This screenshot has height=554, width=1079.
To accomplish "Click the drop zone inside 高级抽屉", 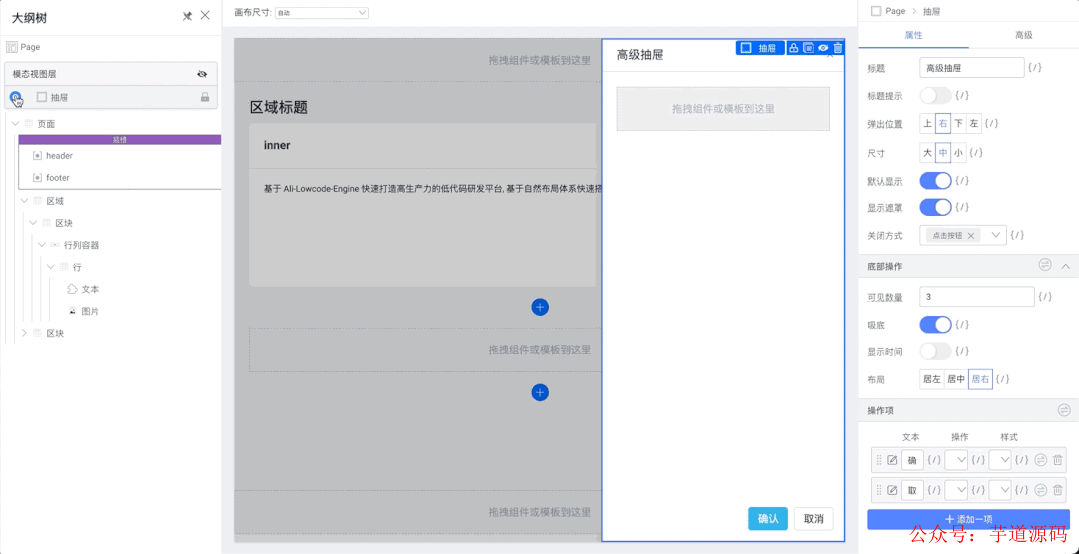I will [x=723, y=109].
